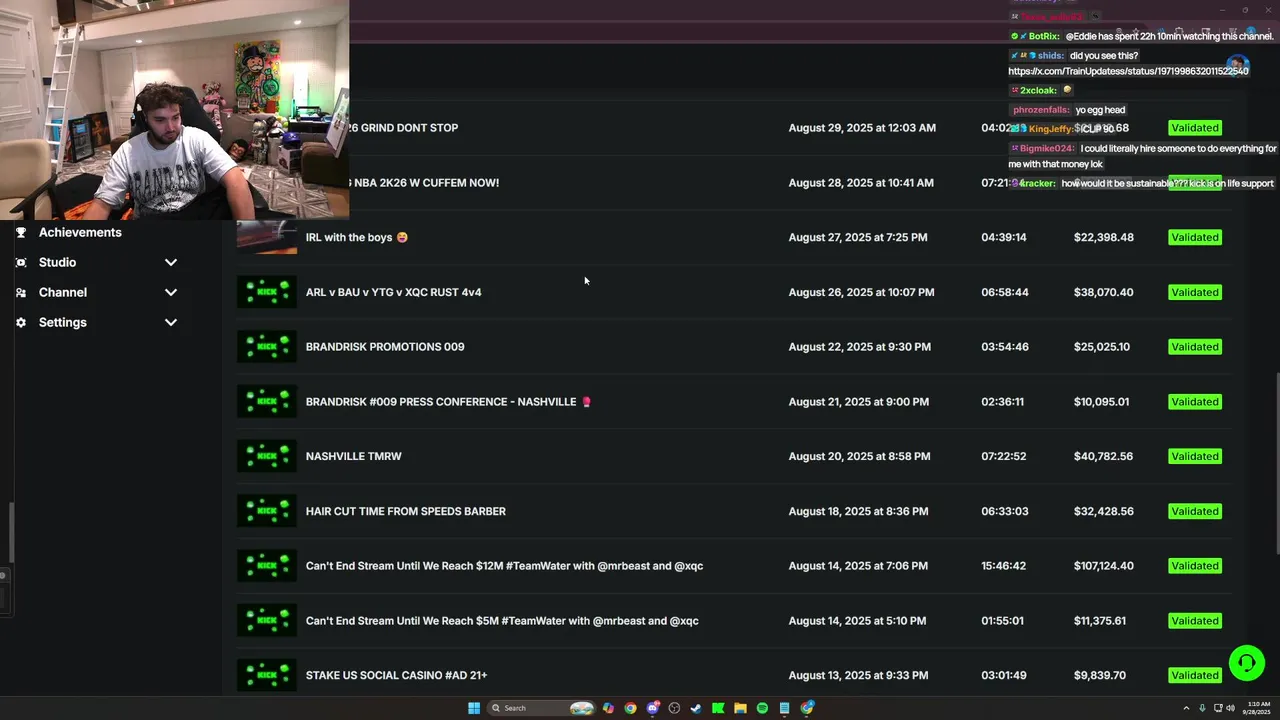Open Discord from the taskbar
The height and width of the screenshot is (720, 1280).
pos(653,708)
